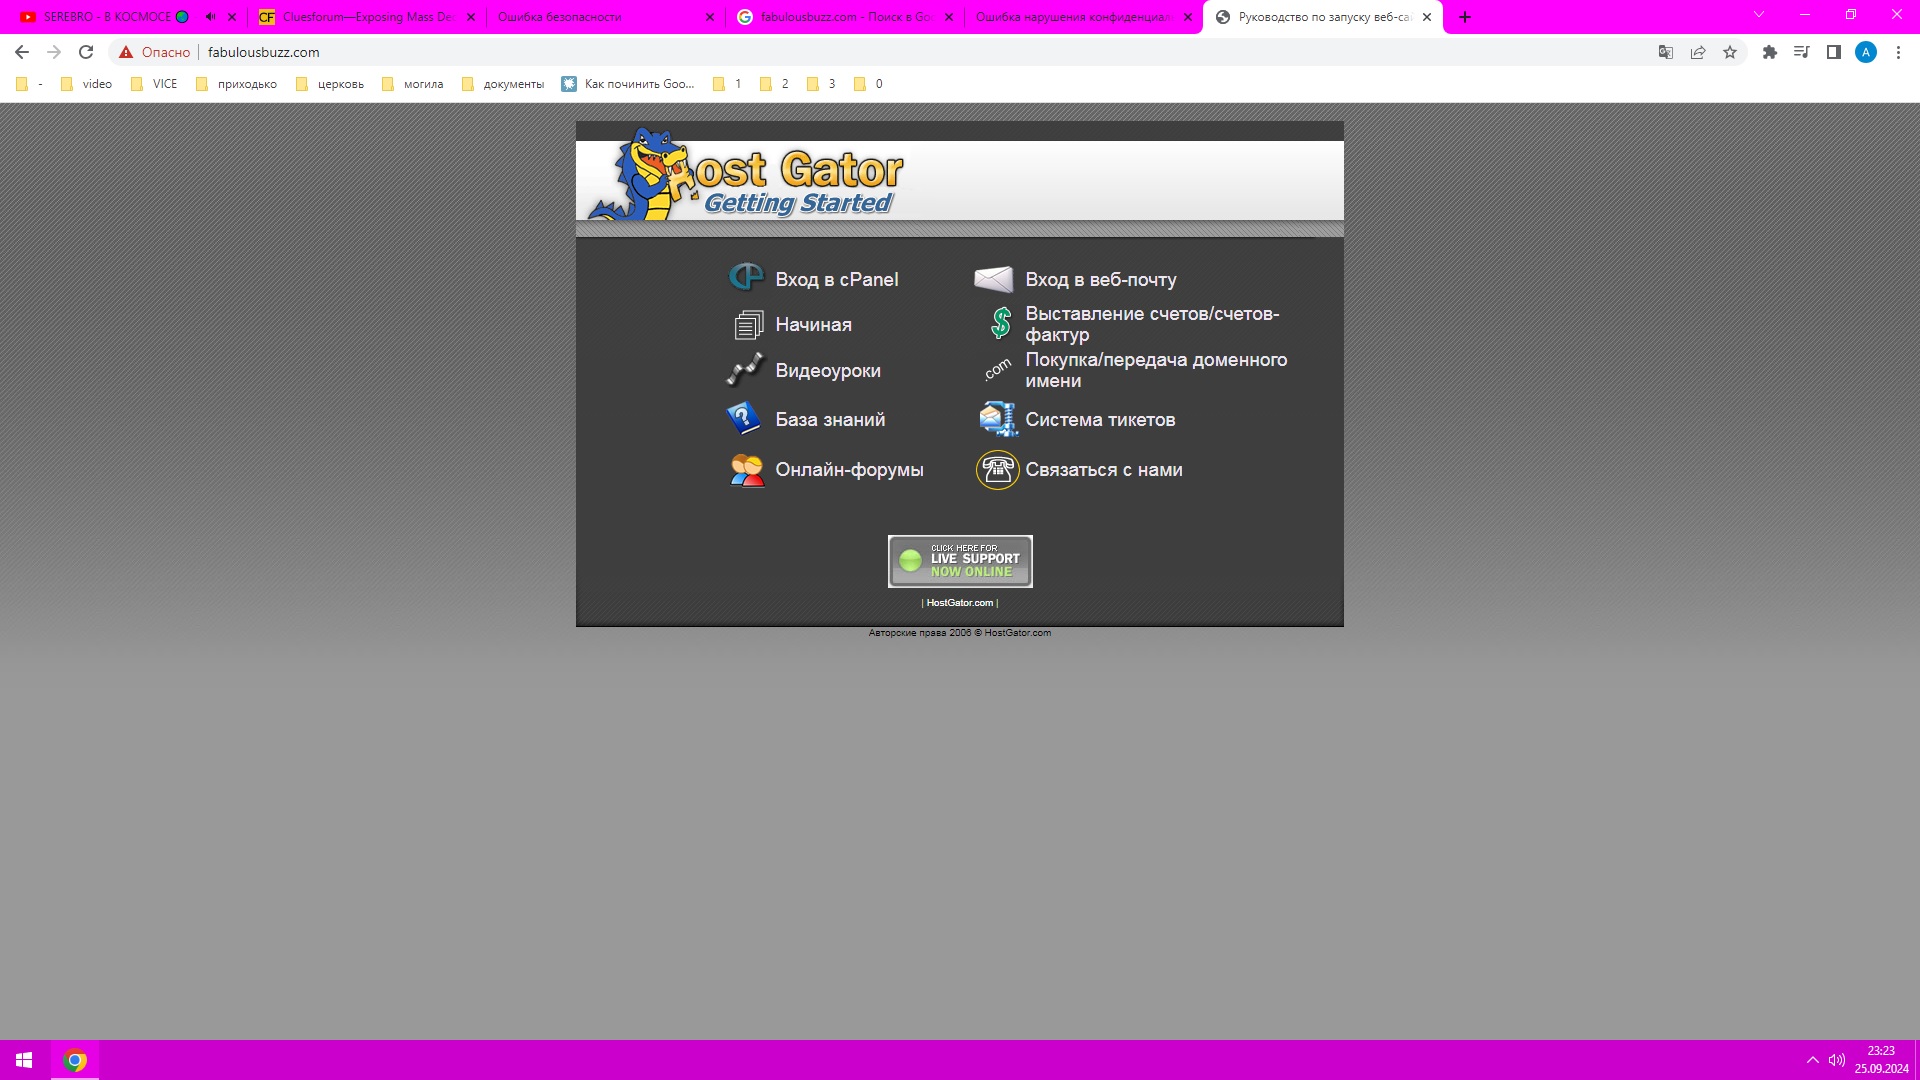Follow the HostGator.com footer link
1920x1080 pixels.
pyautogui.click(x=960, y=603)
